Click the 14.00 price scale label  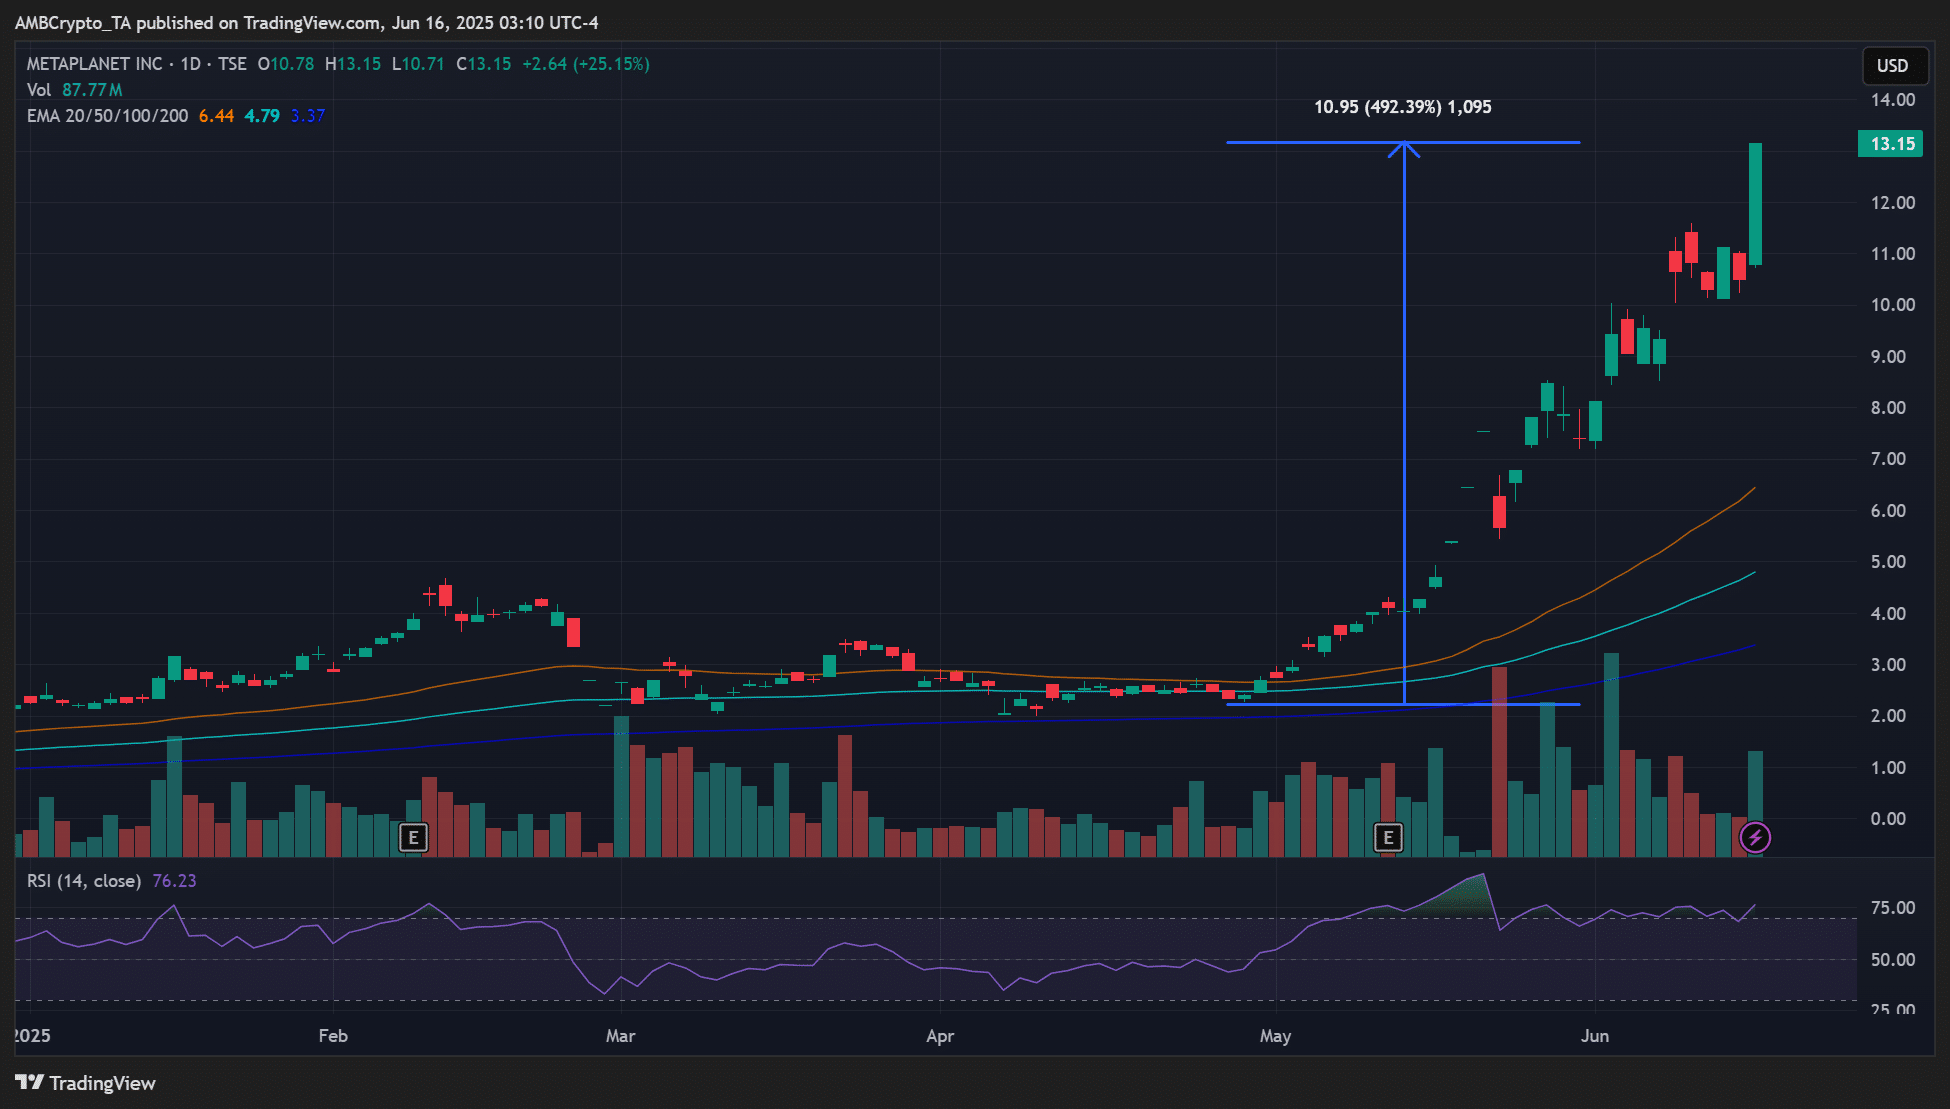click(x=1892, y=100)
